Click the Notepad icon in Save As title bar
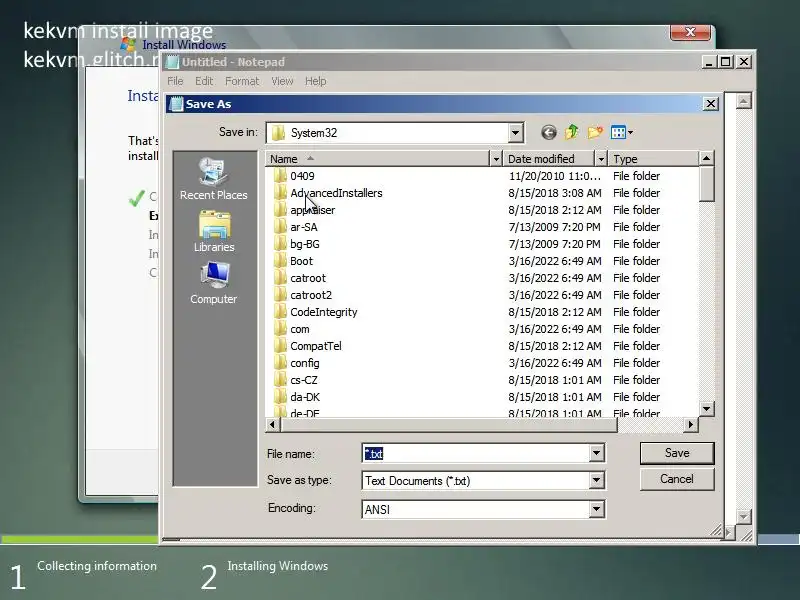The height and width of the screenshot is (600, 800). [176, 104]
